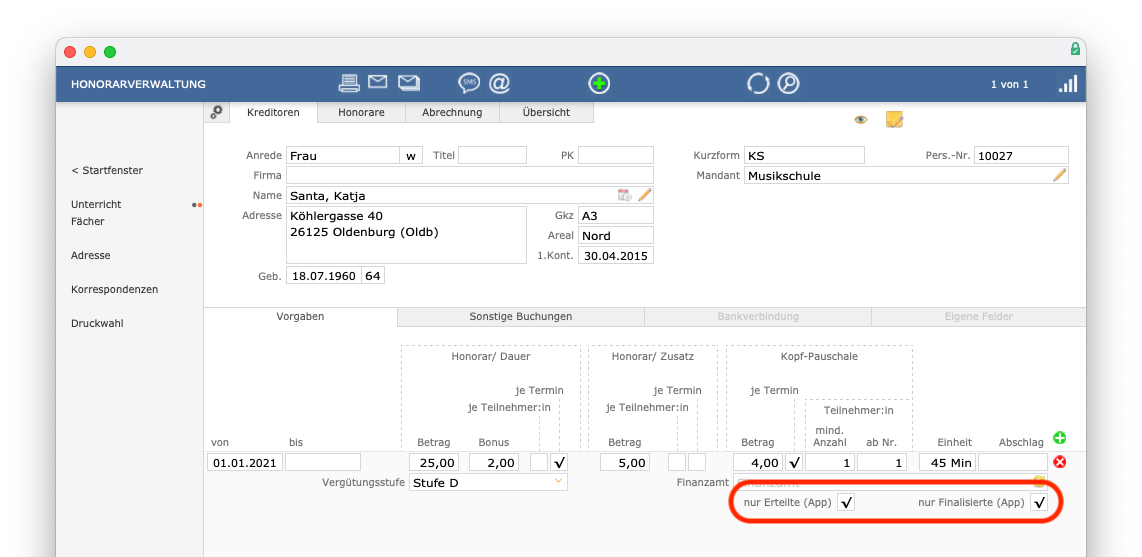The image size is (1142, 557).
Task: Click the Firma input field
Action: pyautogui.click(x=470, y=175)
